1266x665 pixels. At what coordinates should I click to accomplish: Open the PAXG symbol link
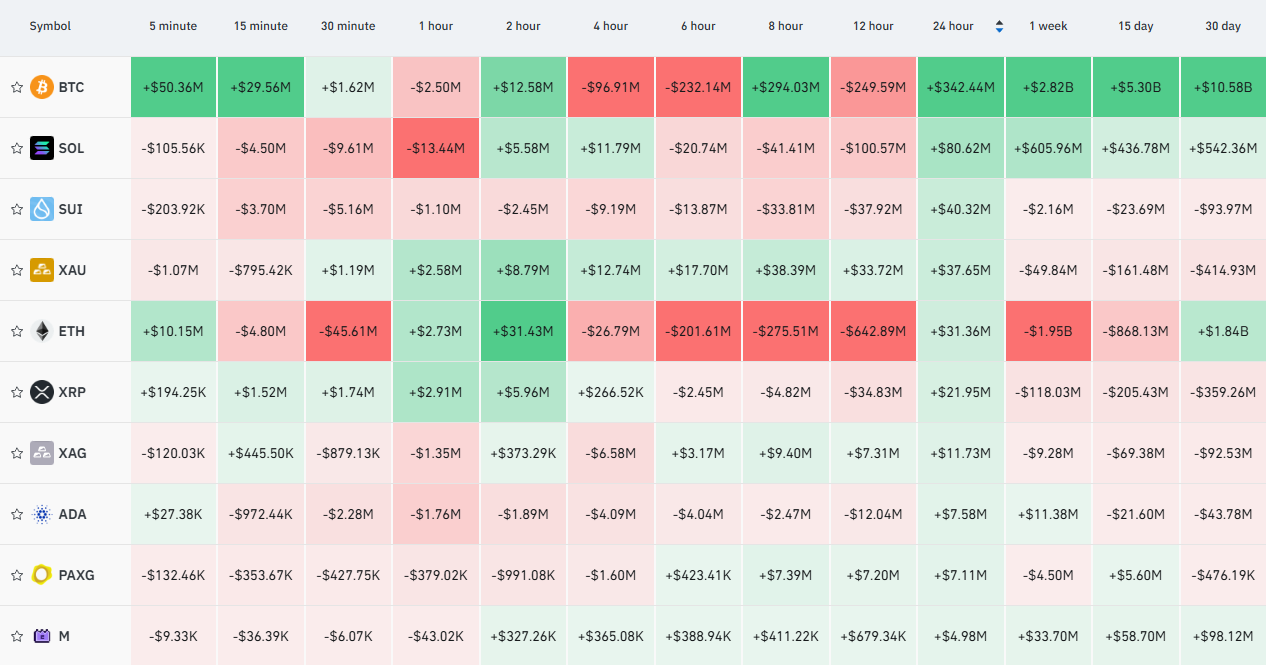pos(77,575)
